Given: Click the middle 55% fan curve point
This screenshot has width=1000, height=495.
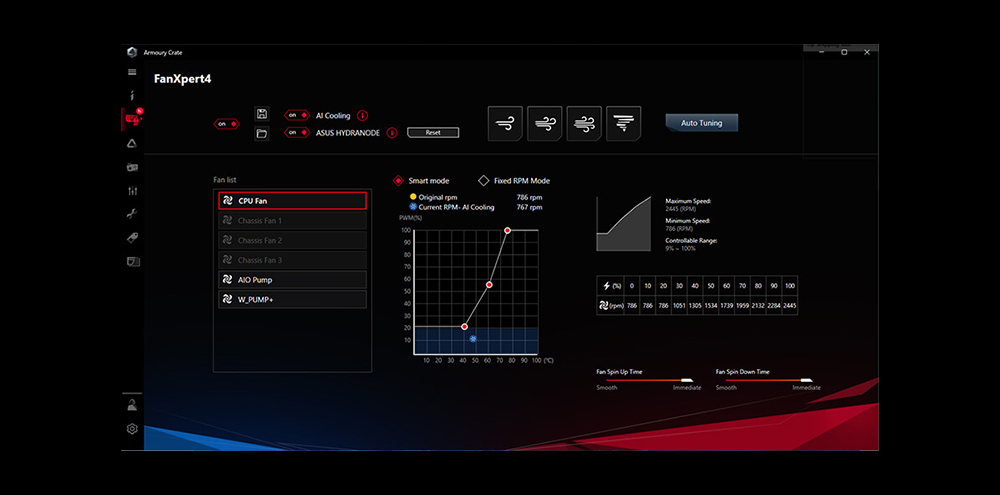Looking at the screenshot, I should click(x=489, y=284).
